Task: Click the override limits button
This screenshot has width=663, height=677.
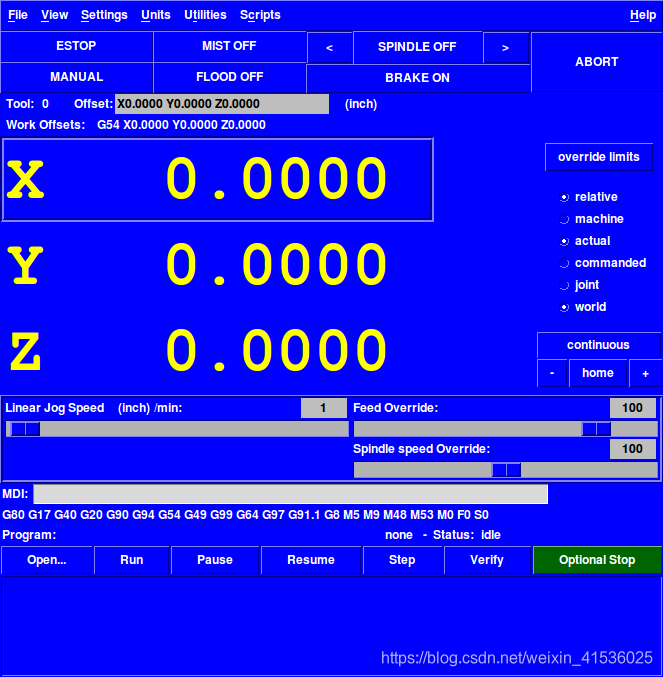Action: tap(599, 157)
